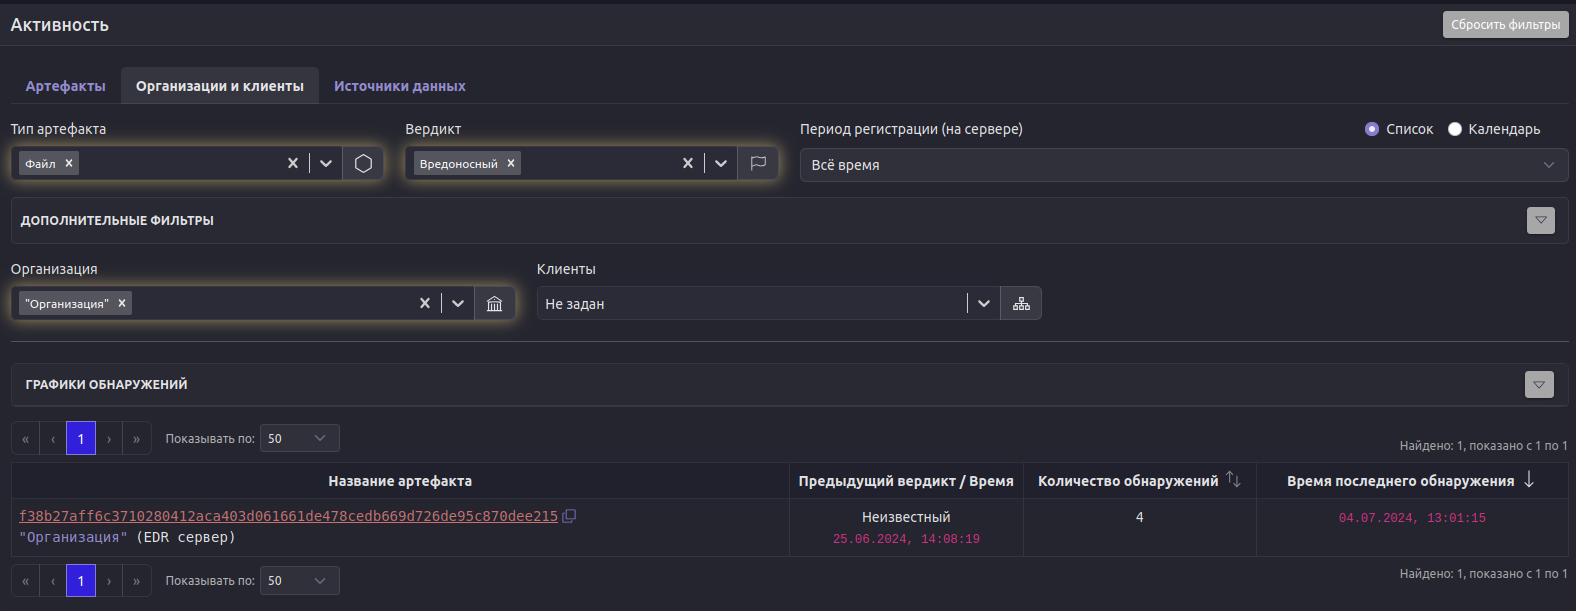The height and width of the screenshot is (611, 1576).
Task: Open the 'Клиенты' dropdown arrow
Action: pyautogui.click(x=984, y=304)
